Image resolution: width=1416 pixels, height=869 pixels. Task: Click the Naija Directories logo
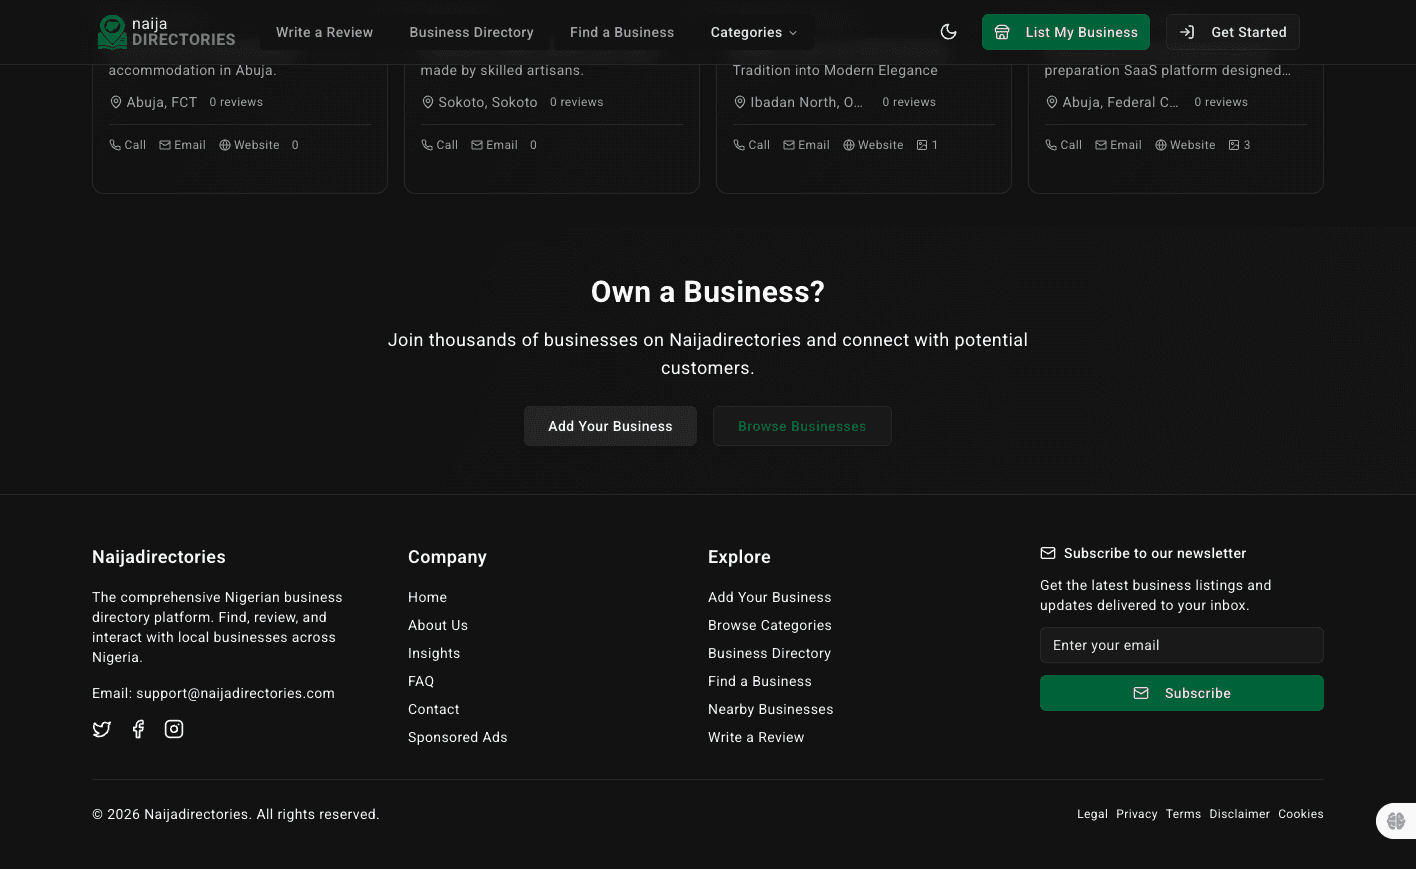point(166,32)
